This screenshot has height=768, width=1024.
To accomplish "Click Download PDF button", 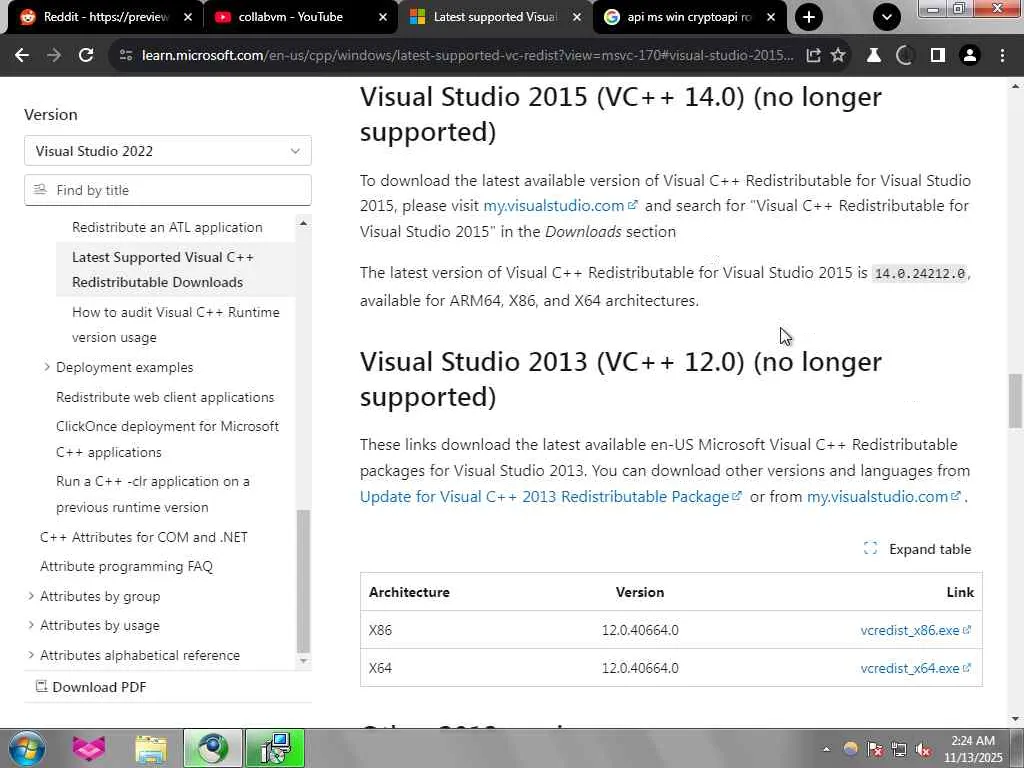I will 91,687.
